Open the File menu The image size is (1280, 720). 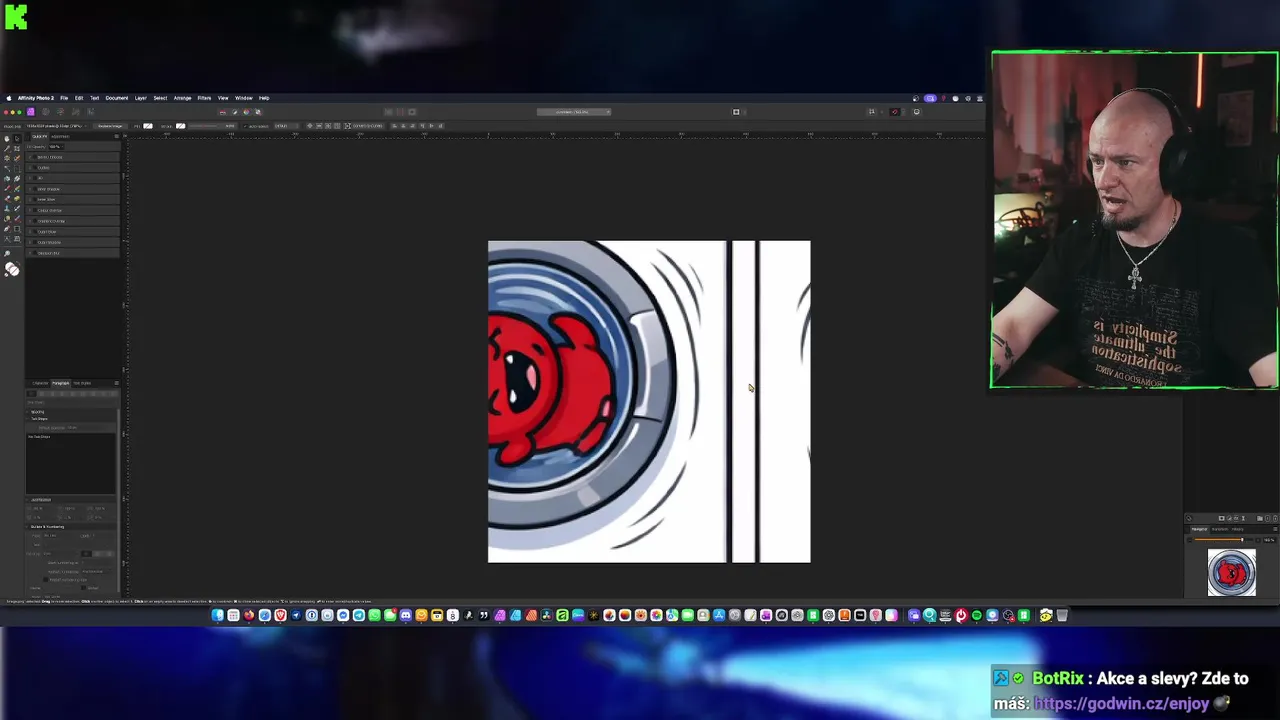[x=64, y=98]
